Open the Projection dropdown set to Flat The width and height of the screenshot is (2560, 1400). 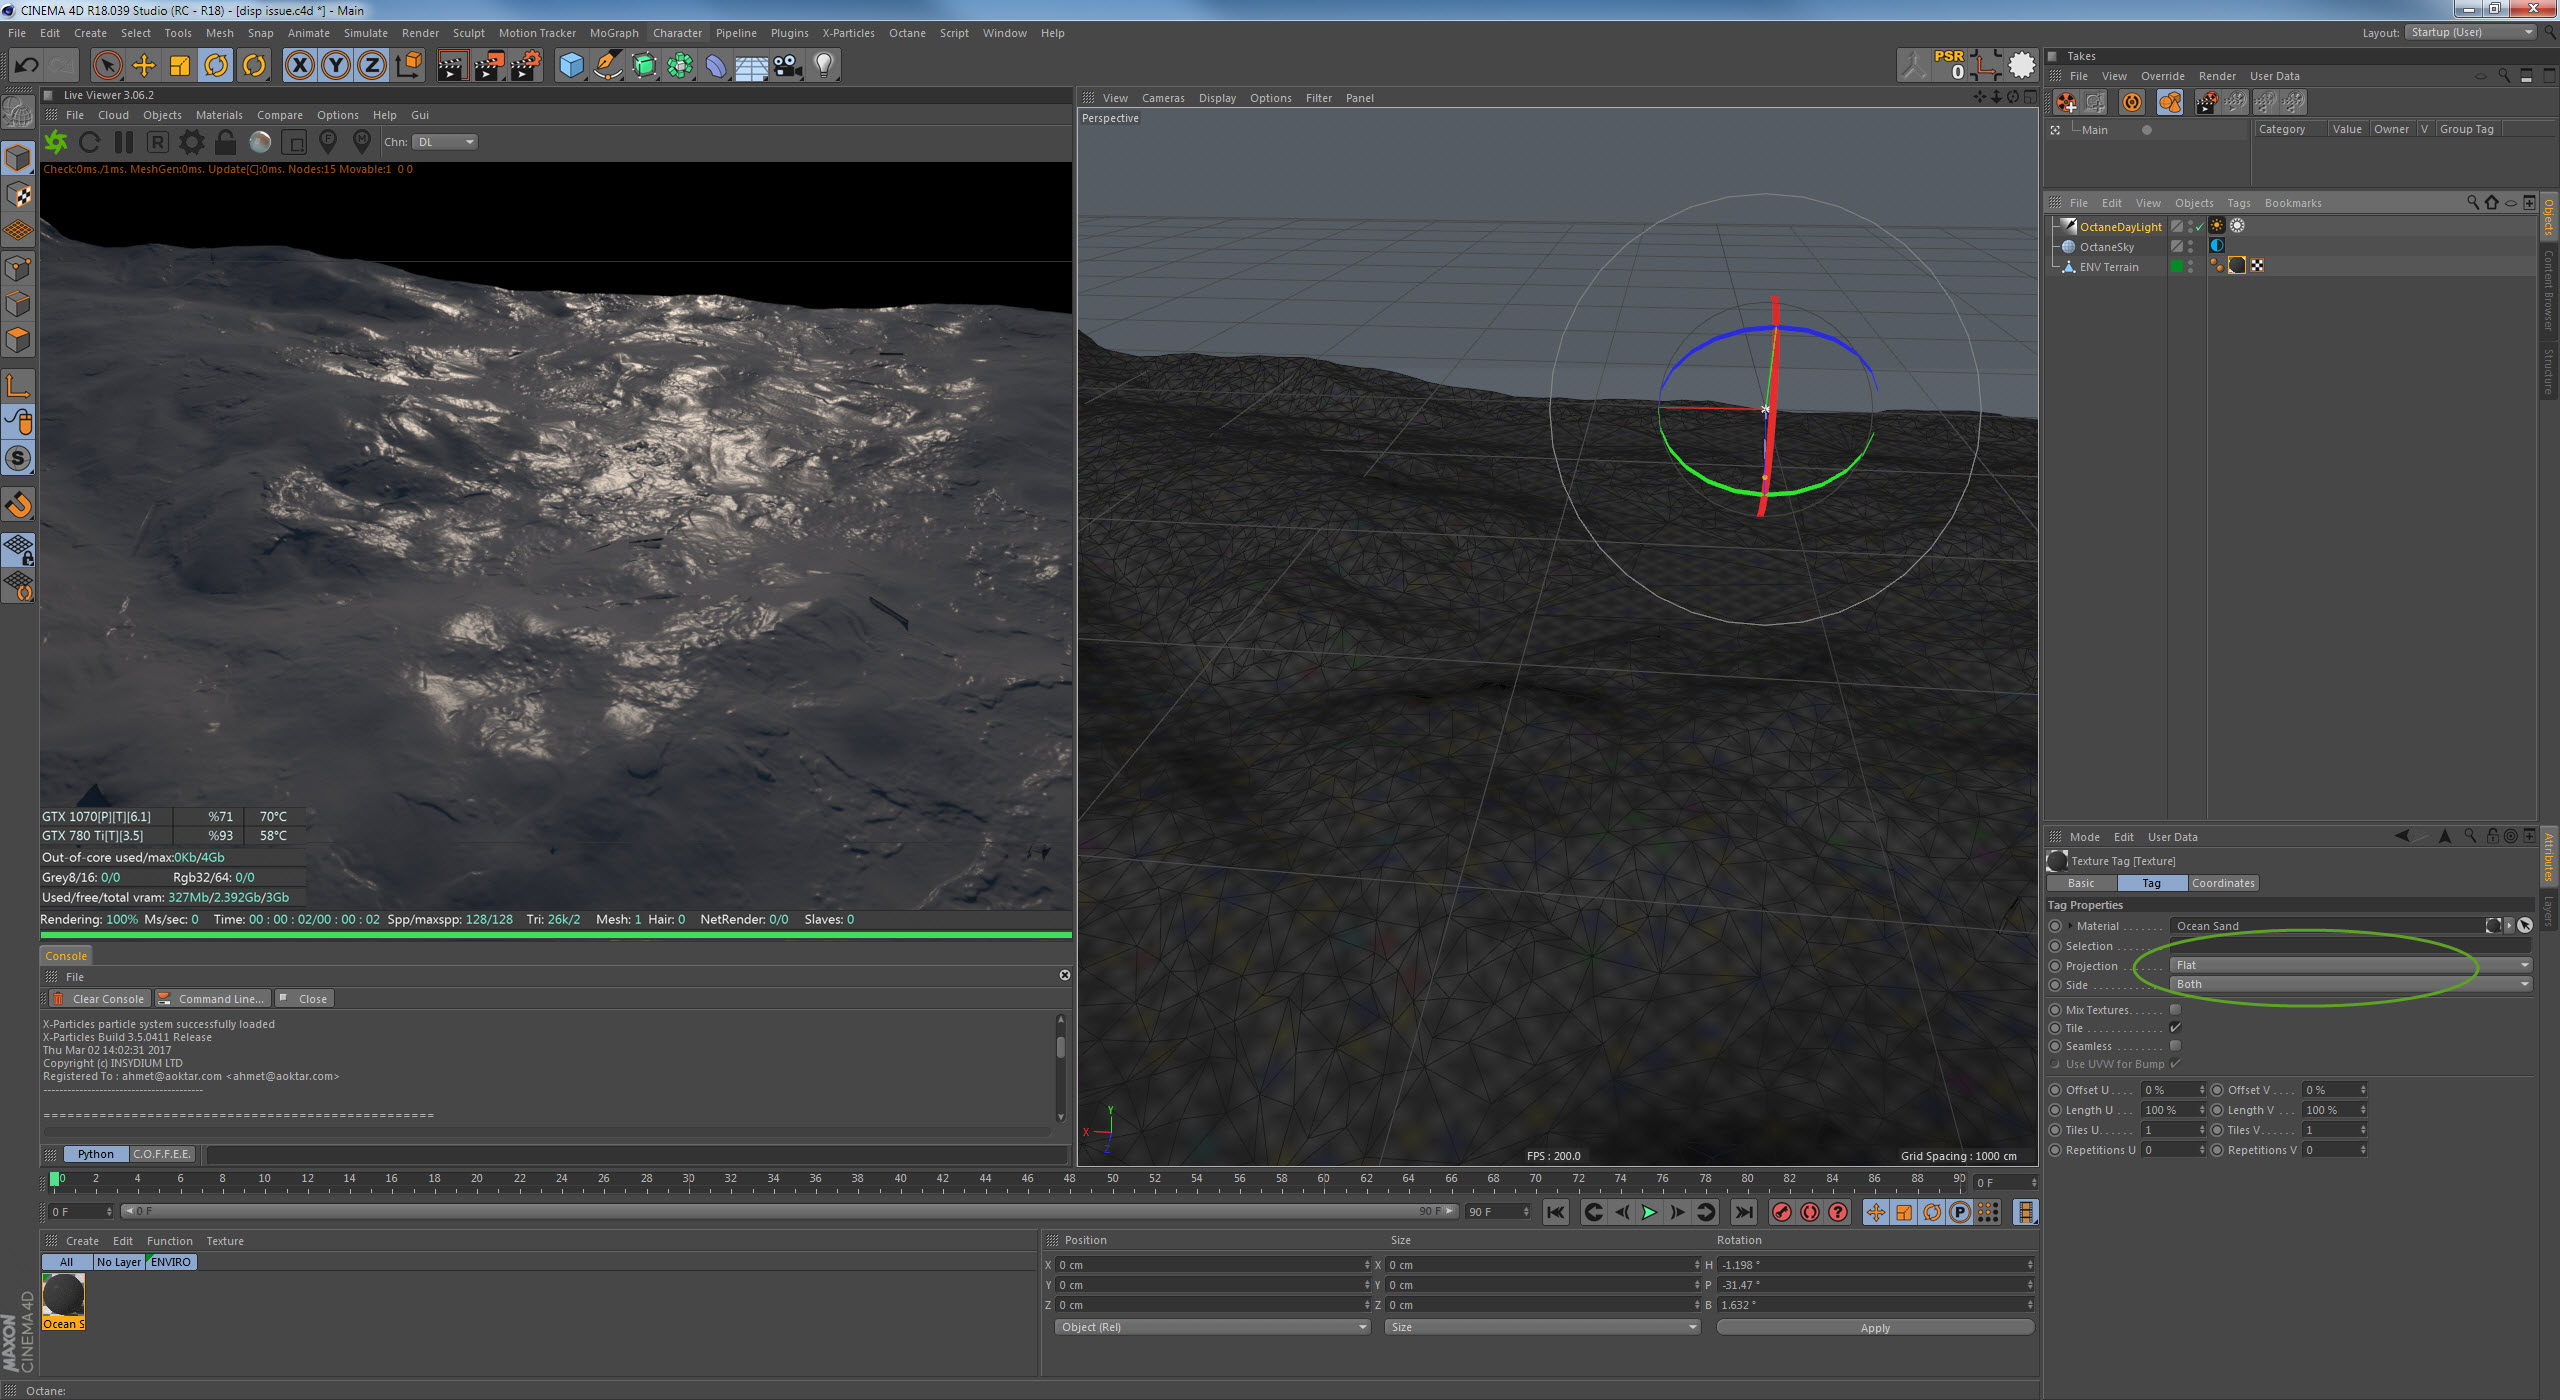(2350, 965)
